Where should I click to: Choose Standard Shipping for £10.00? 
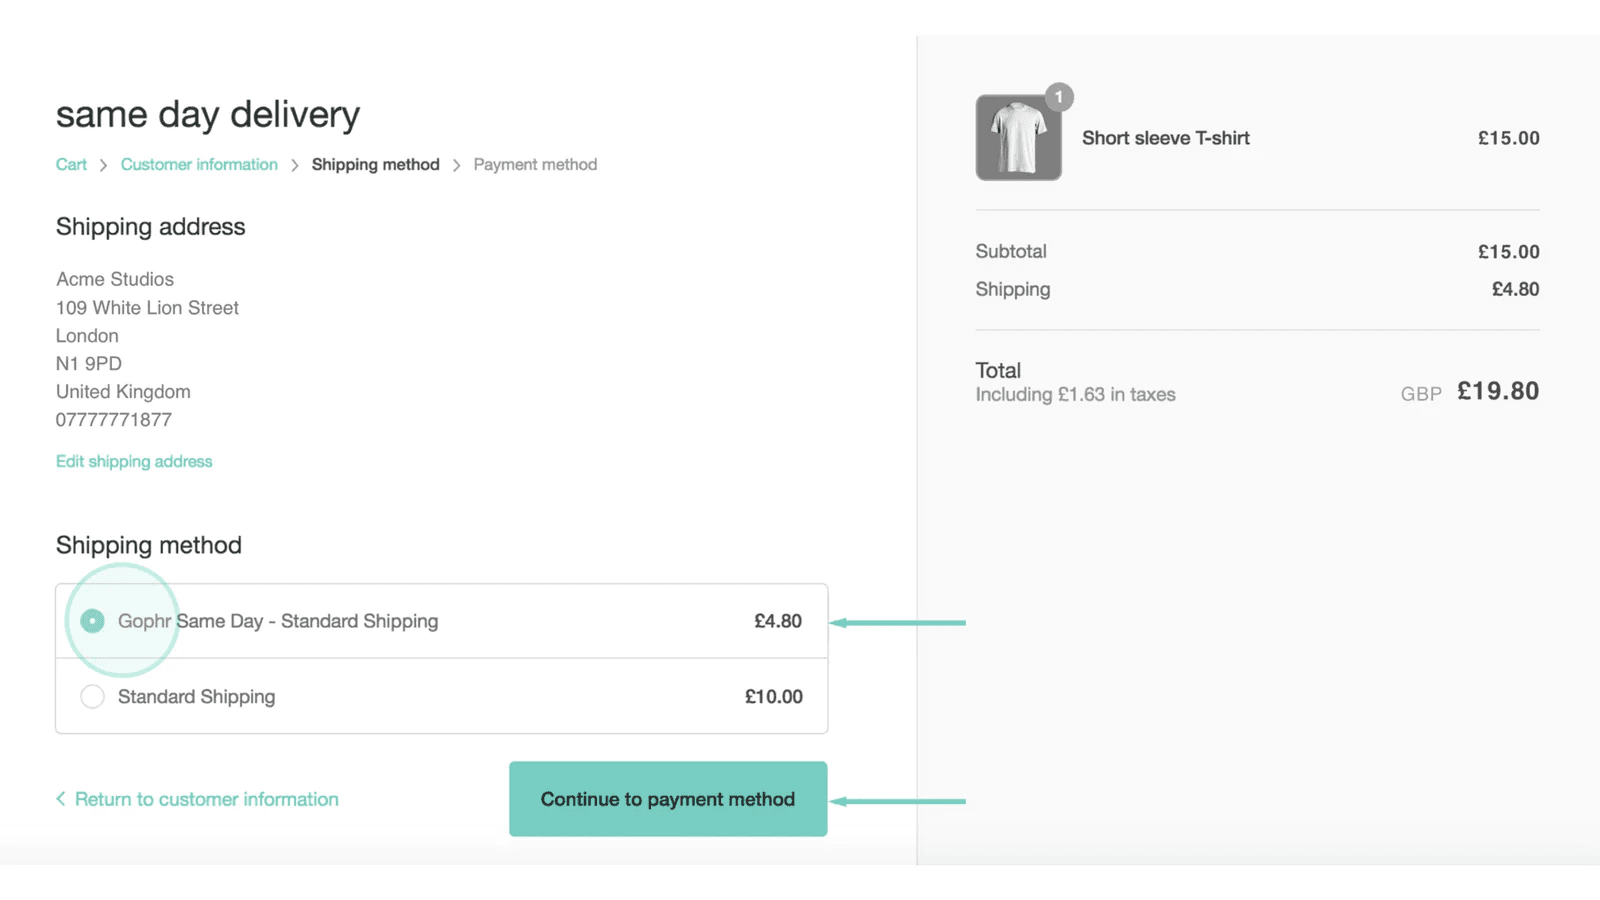pos(92,696)
